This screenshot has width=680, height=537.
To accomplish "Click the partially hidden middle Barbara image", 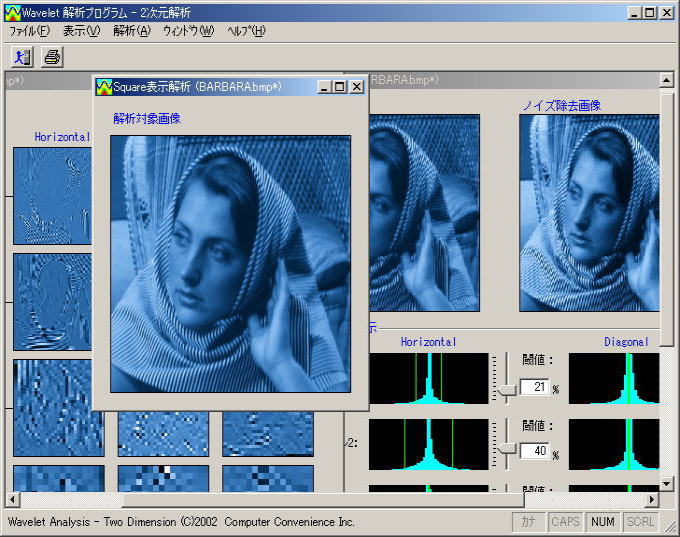I will tap(425, 213).
